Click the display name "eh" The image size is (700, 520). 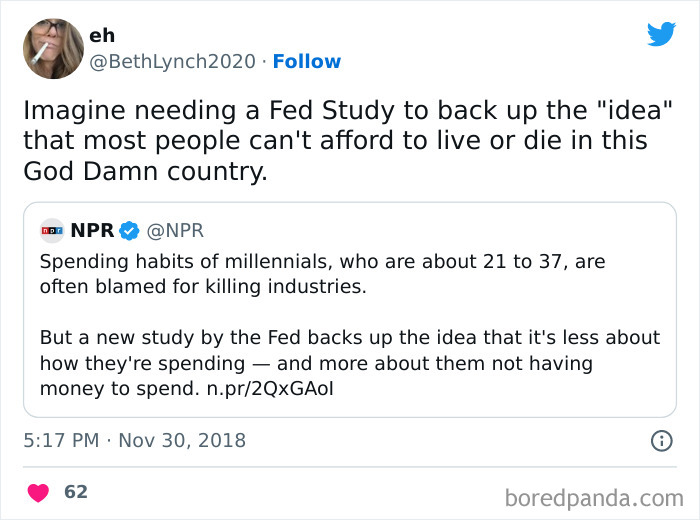[x=102, y=36]
